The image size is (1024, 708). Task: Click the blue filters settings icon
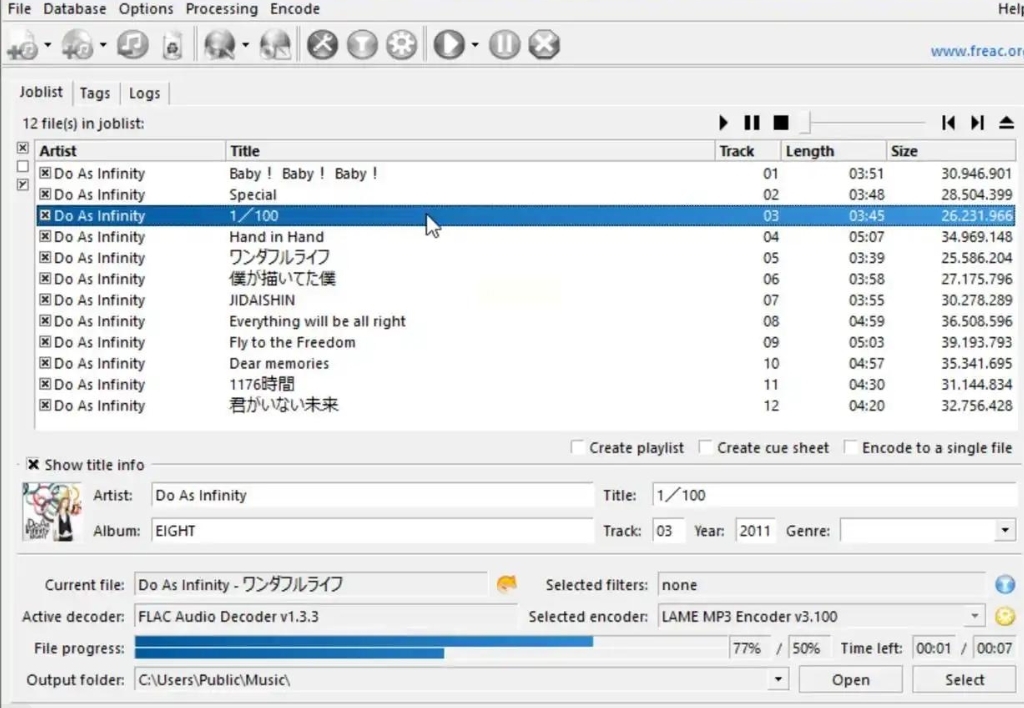1005,584
